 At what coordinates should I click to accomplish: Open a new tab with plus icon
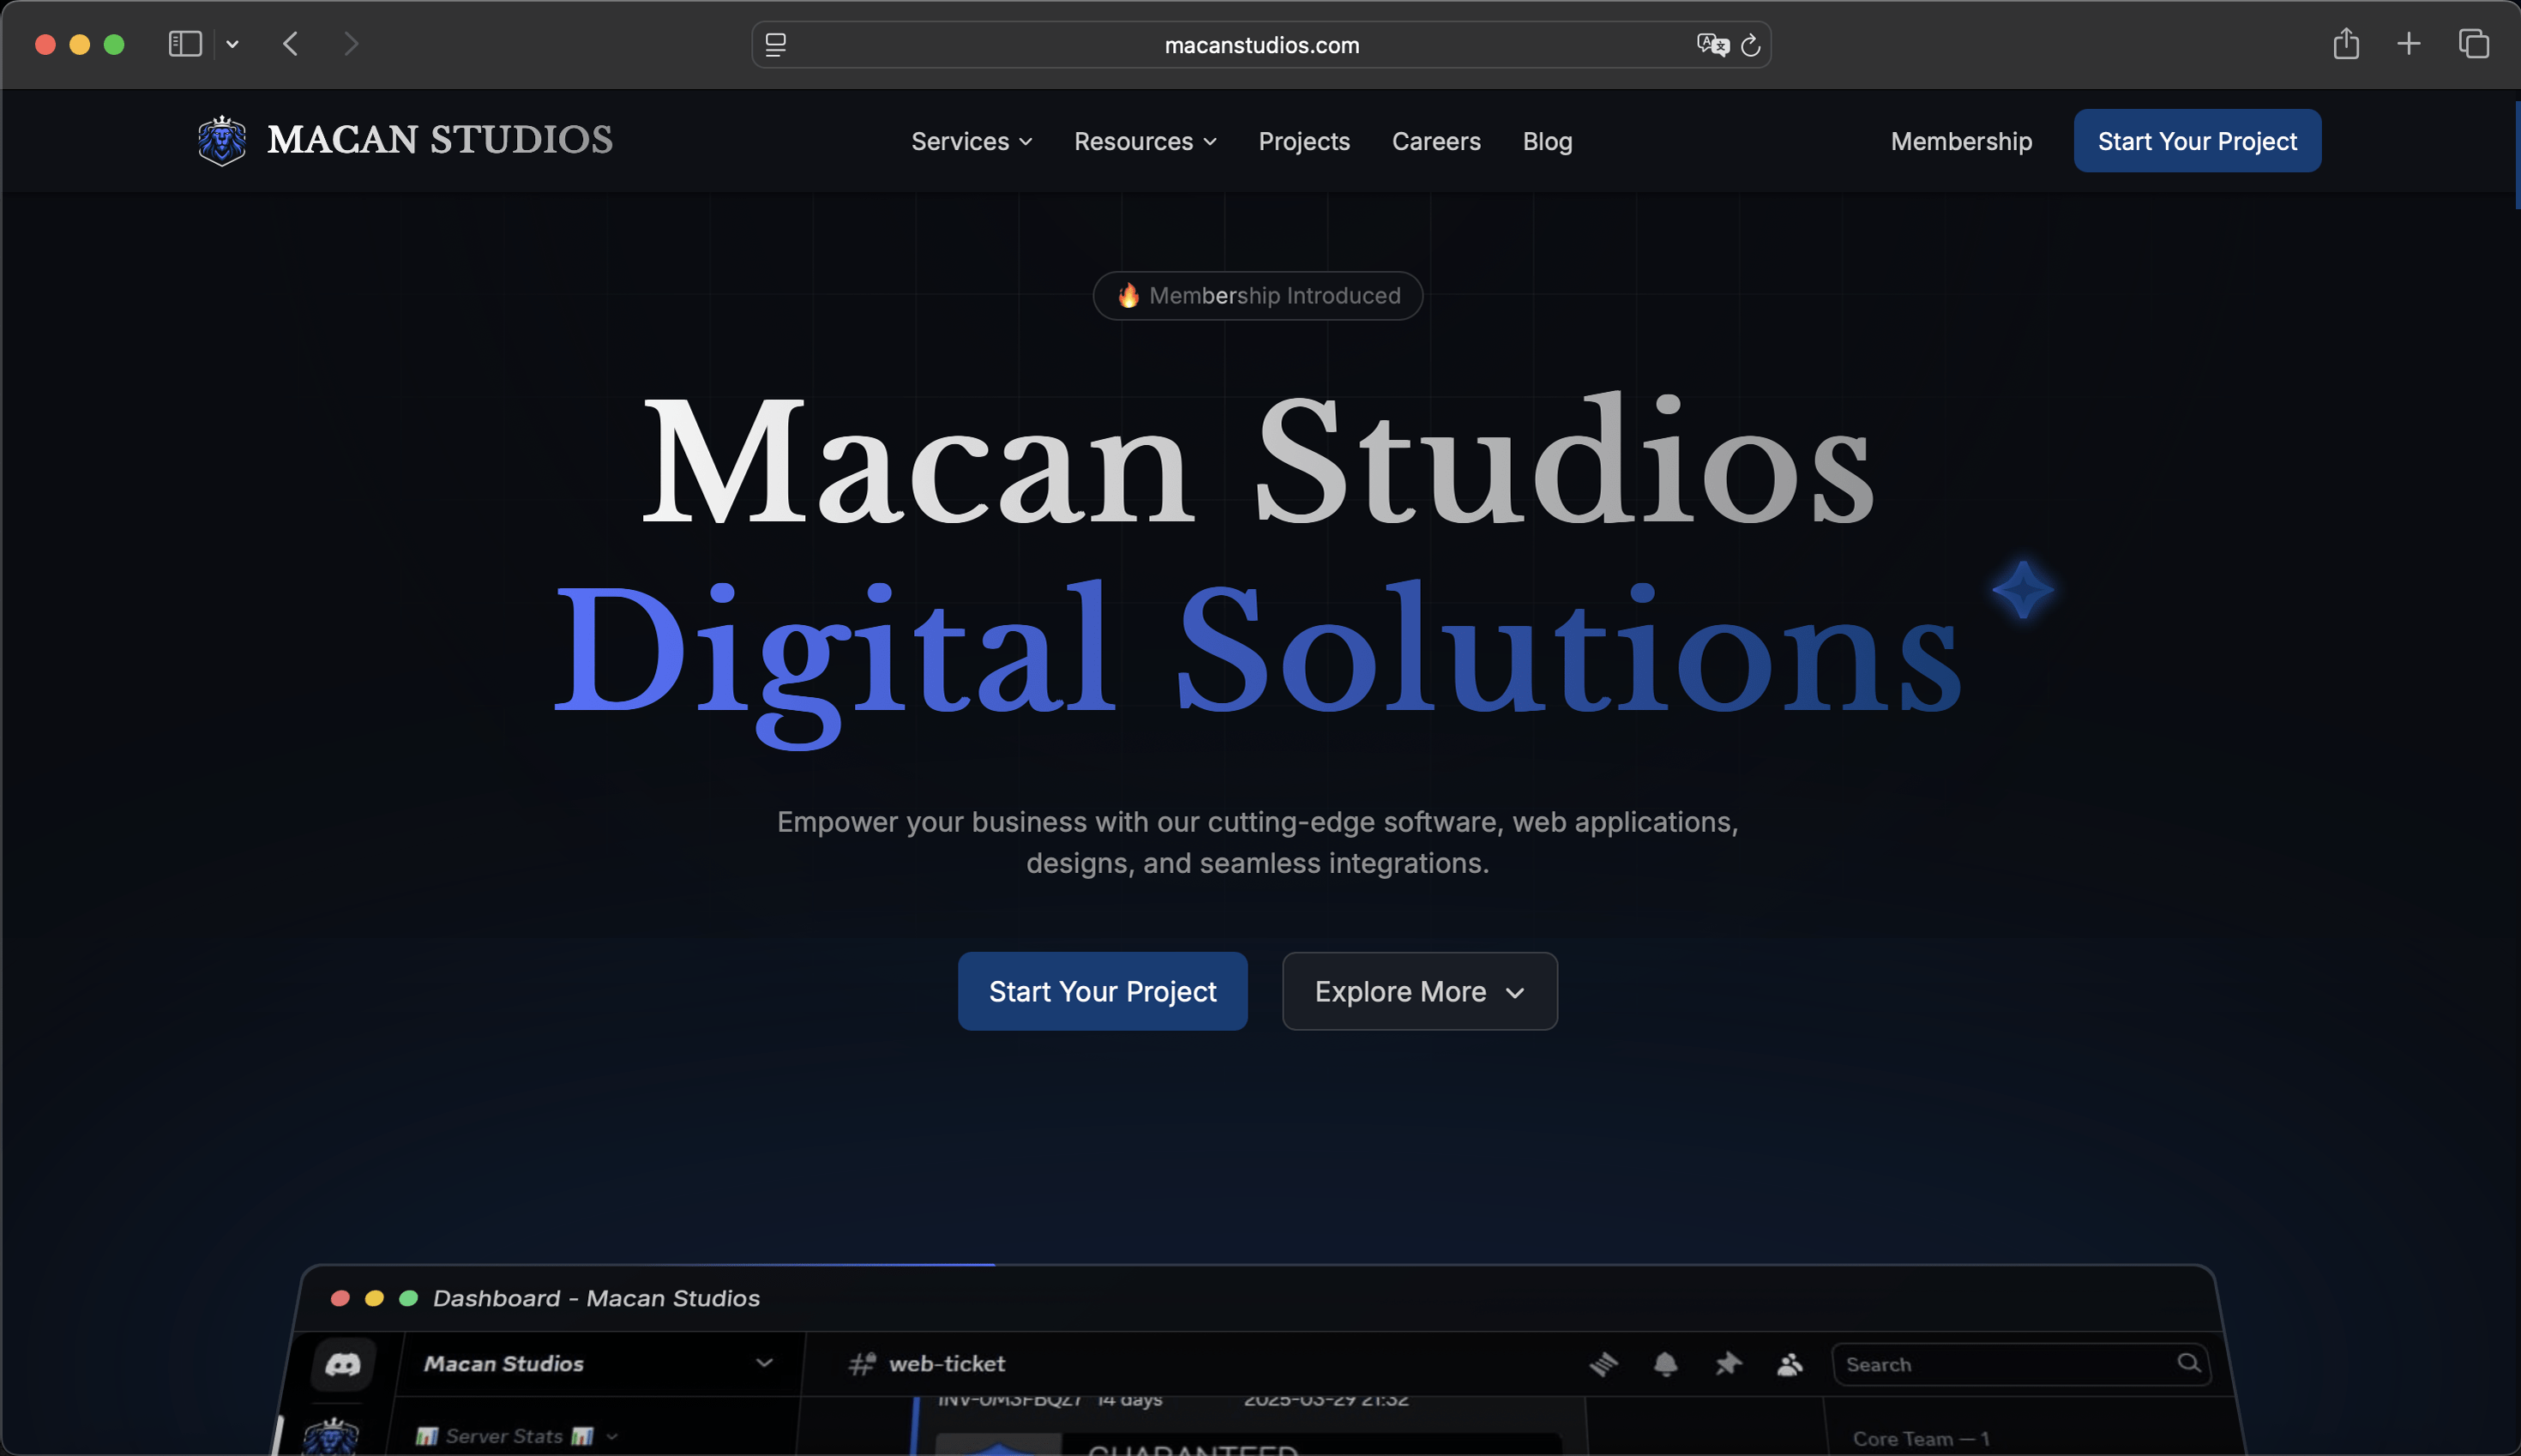[x=2408, y=44]
